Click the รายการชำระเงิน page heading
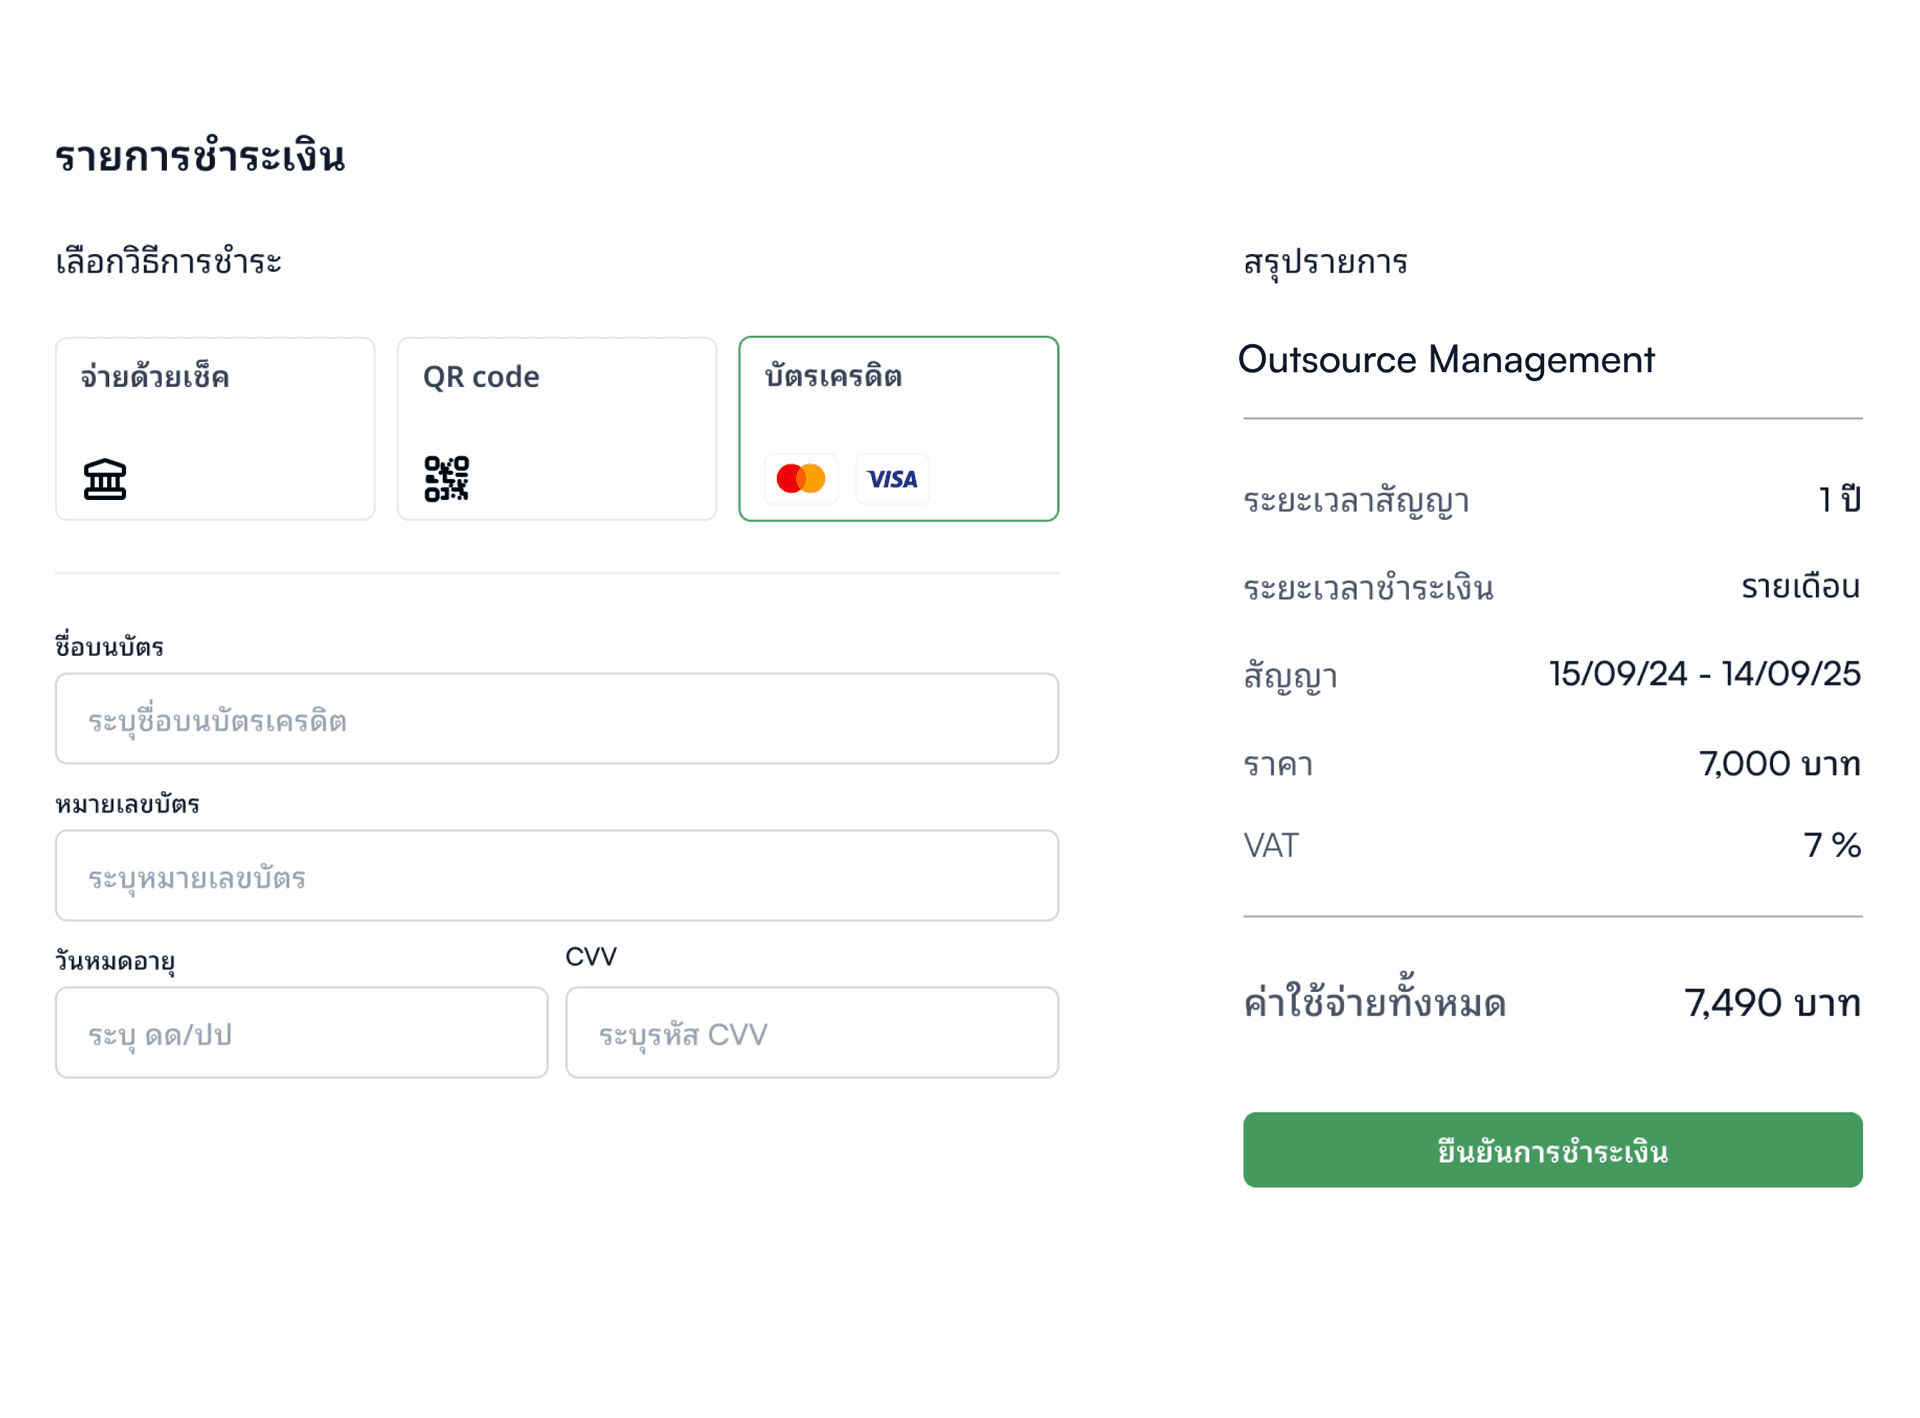 (200, 157)
